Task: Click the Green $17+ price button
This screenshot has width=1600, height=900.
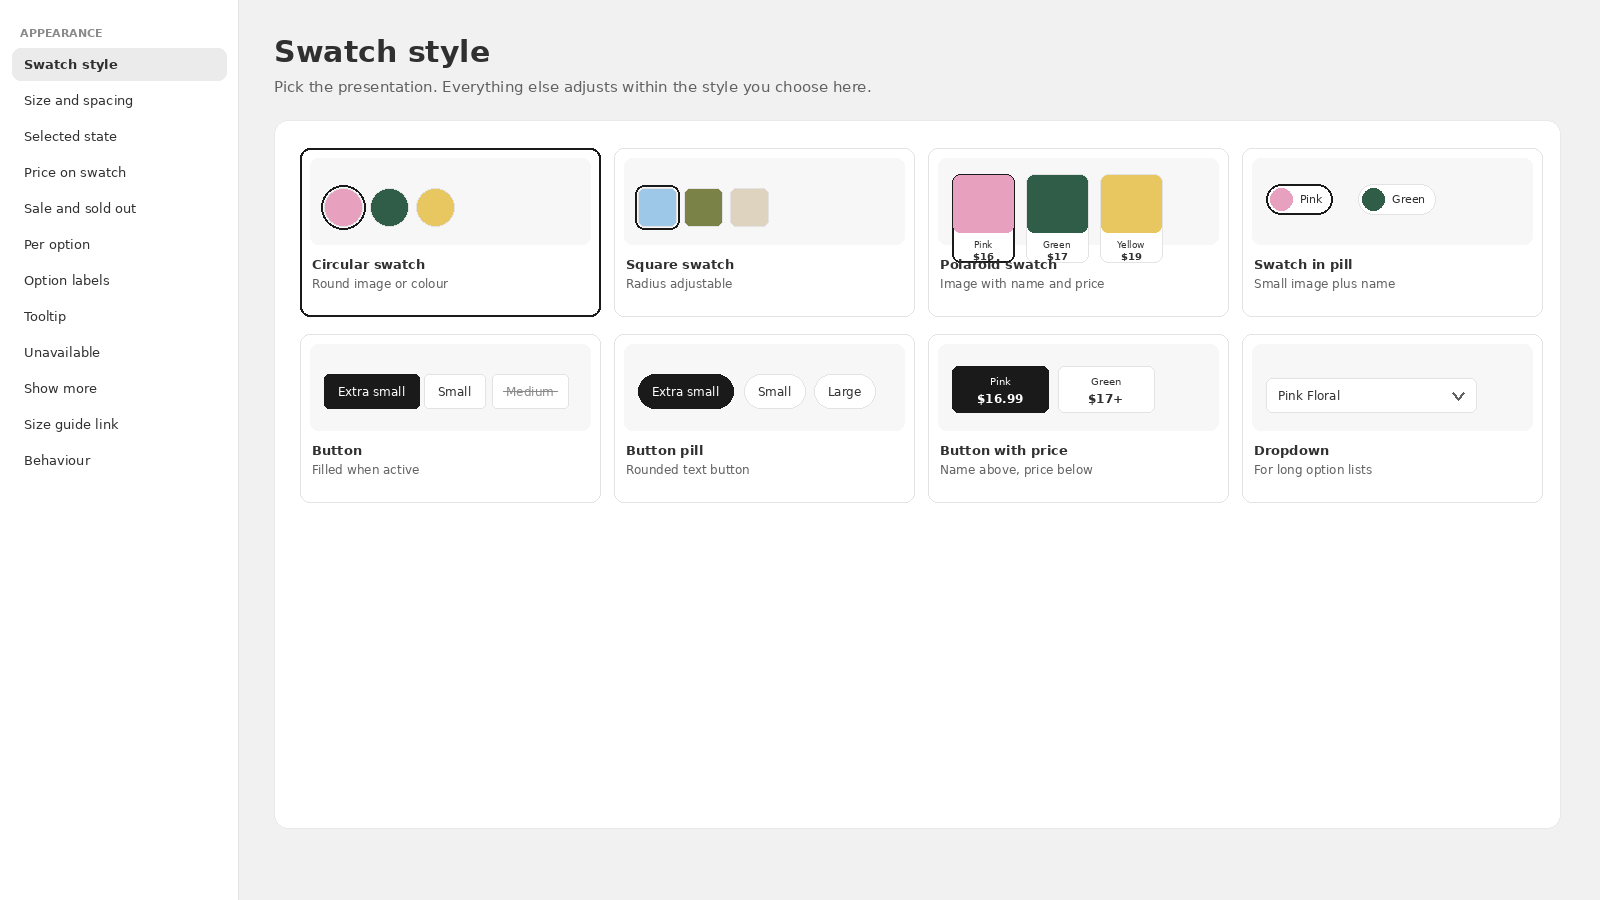Action: (x=1106, y=390)
